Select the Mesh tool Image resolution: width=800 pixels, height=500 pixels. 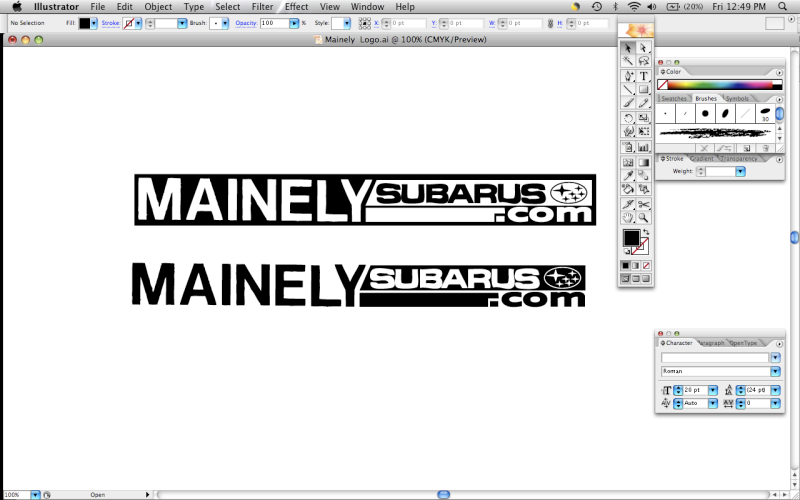coord(628,163)
